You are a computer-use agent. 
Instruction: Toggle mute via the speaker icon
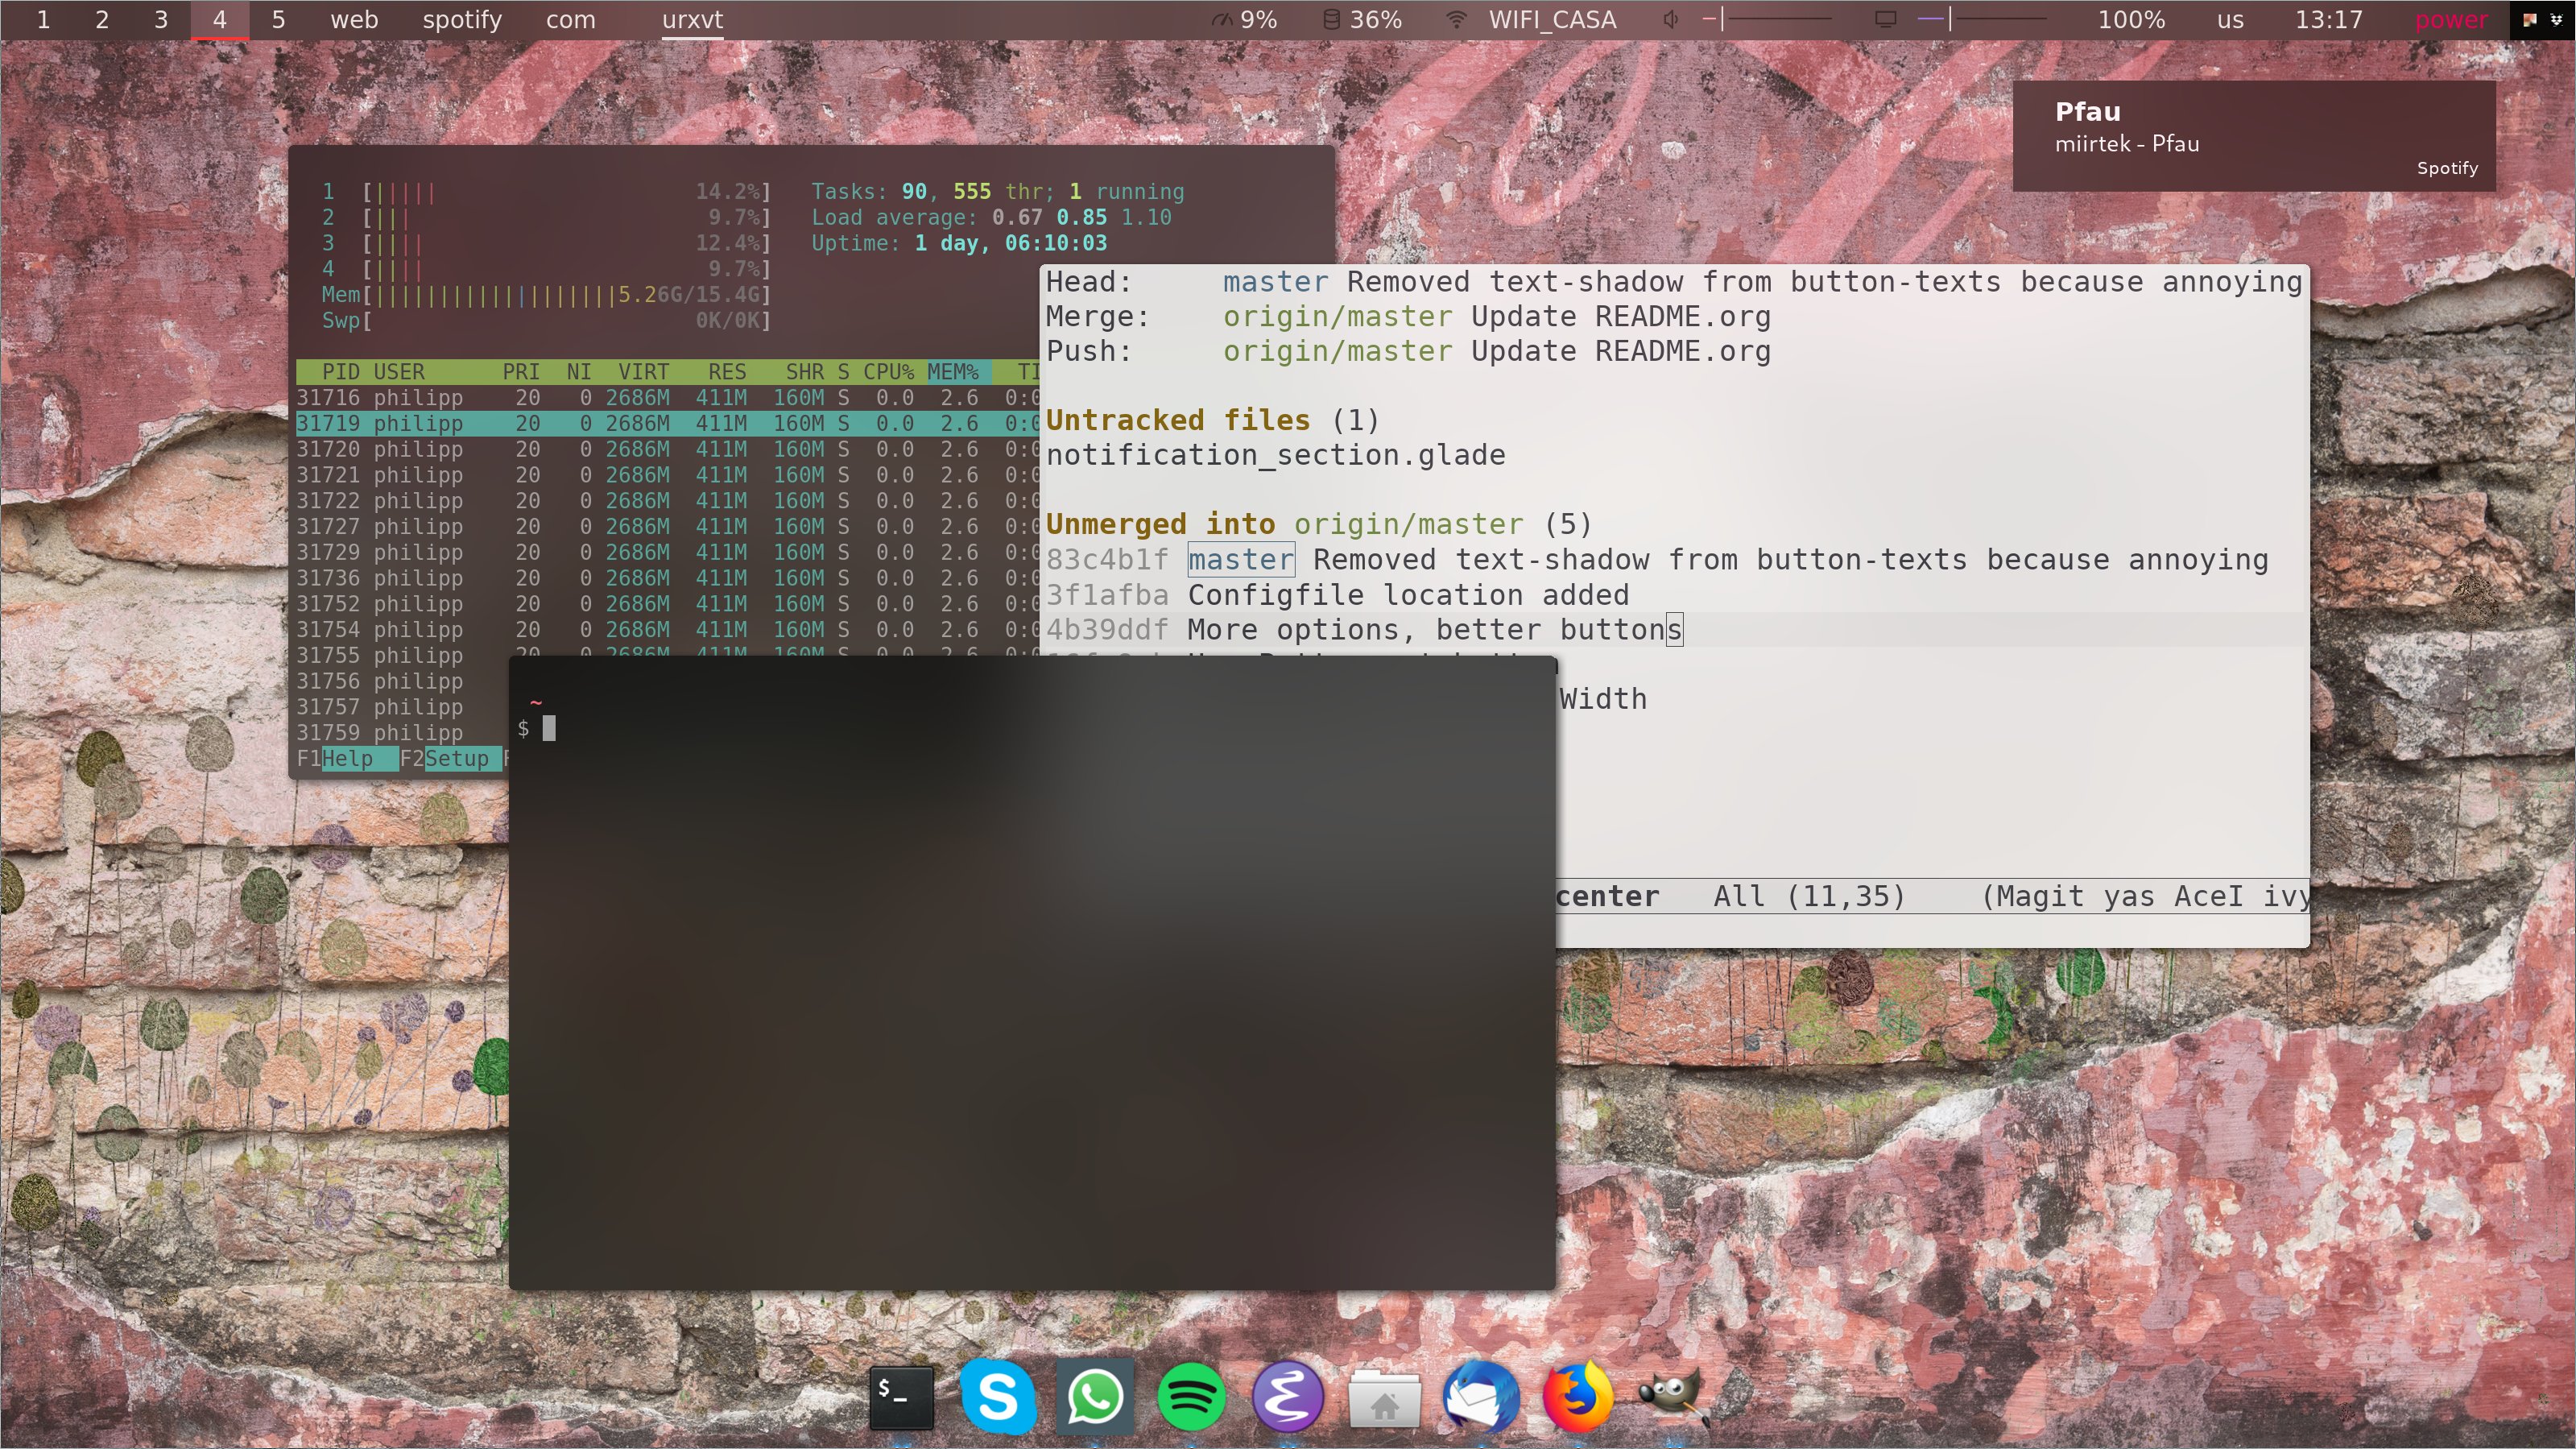[x=1670, y=19]
